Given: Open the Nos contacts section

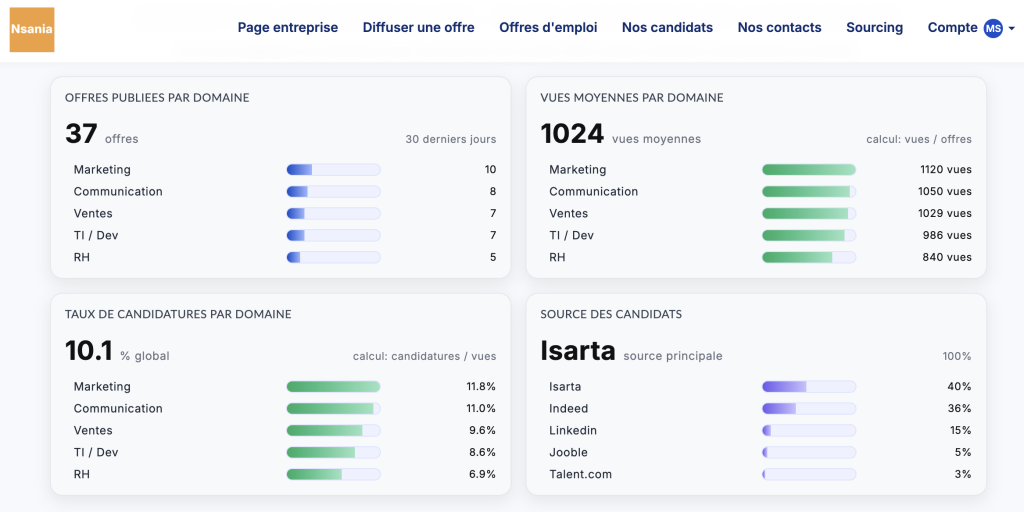Looking at the screenshot, I should coord(779,28).
